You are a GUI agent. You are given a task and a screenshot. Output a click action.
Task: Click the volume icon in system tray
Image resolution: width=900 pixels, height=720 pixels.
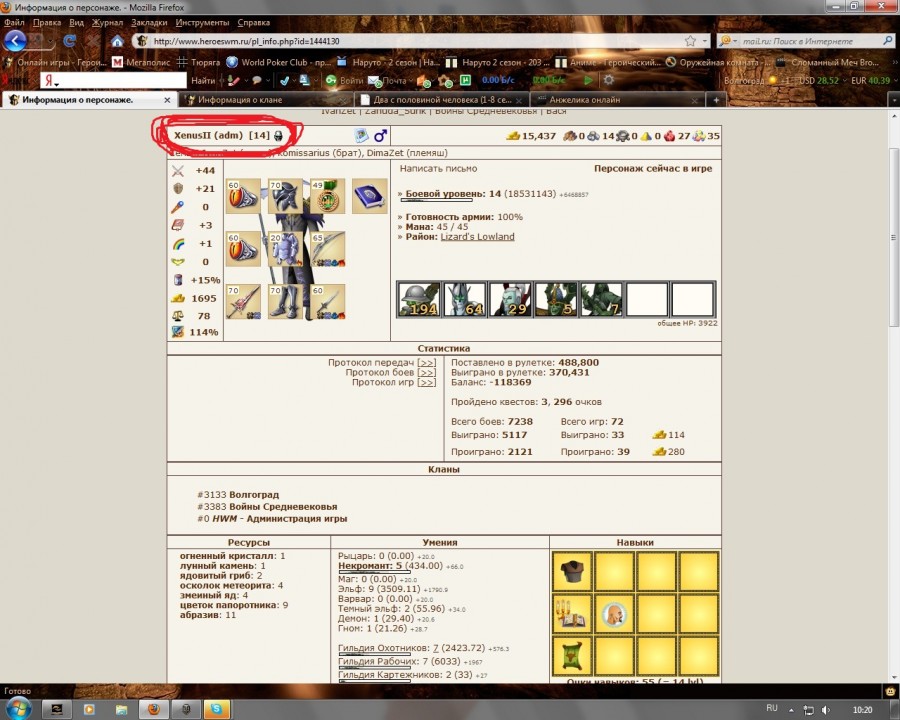(825, 710)
